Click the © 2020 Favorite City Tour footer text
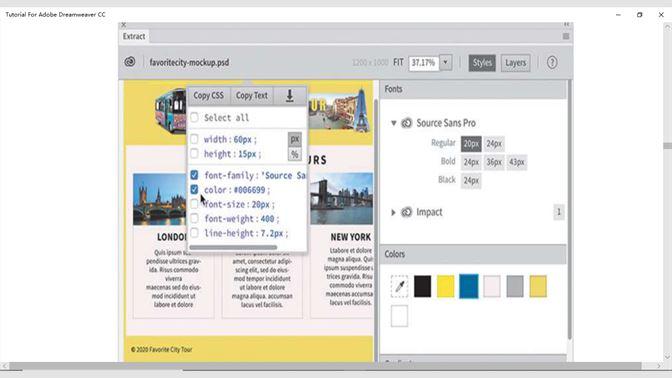 pos(162,350)
